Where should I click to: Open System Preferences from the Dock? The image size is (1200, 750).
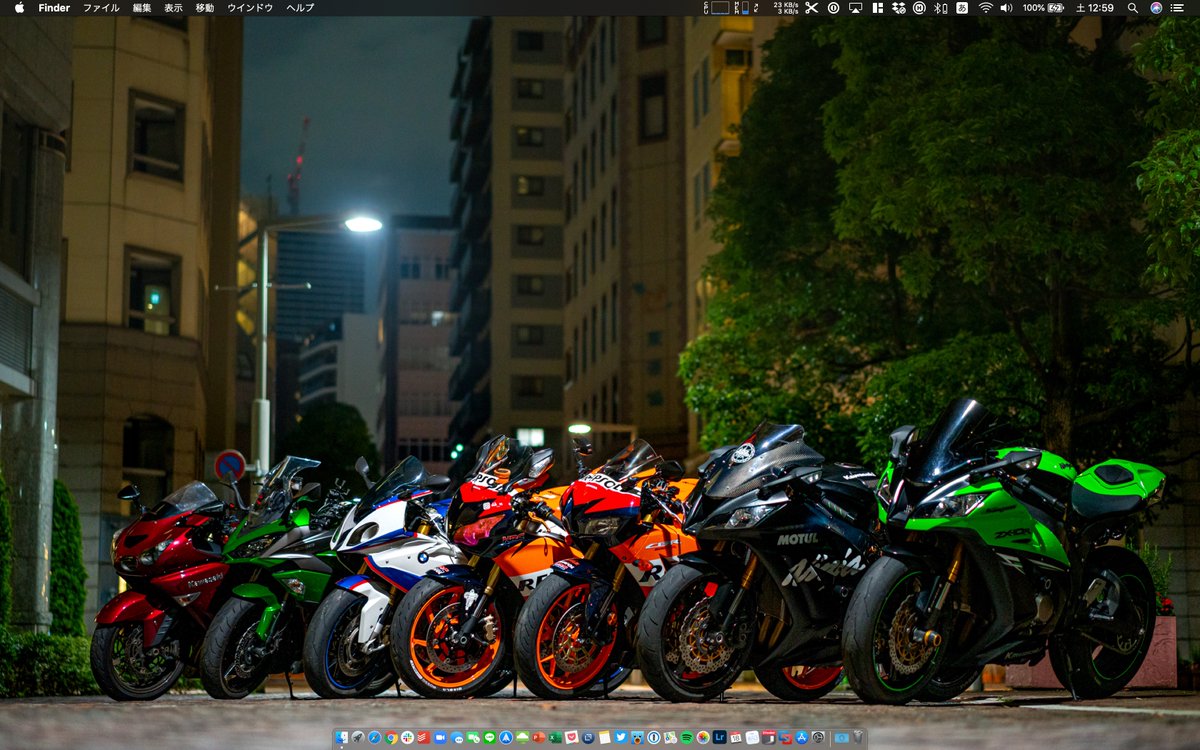click(x=817, y=737)
